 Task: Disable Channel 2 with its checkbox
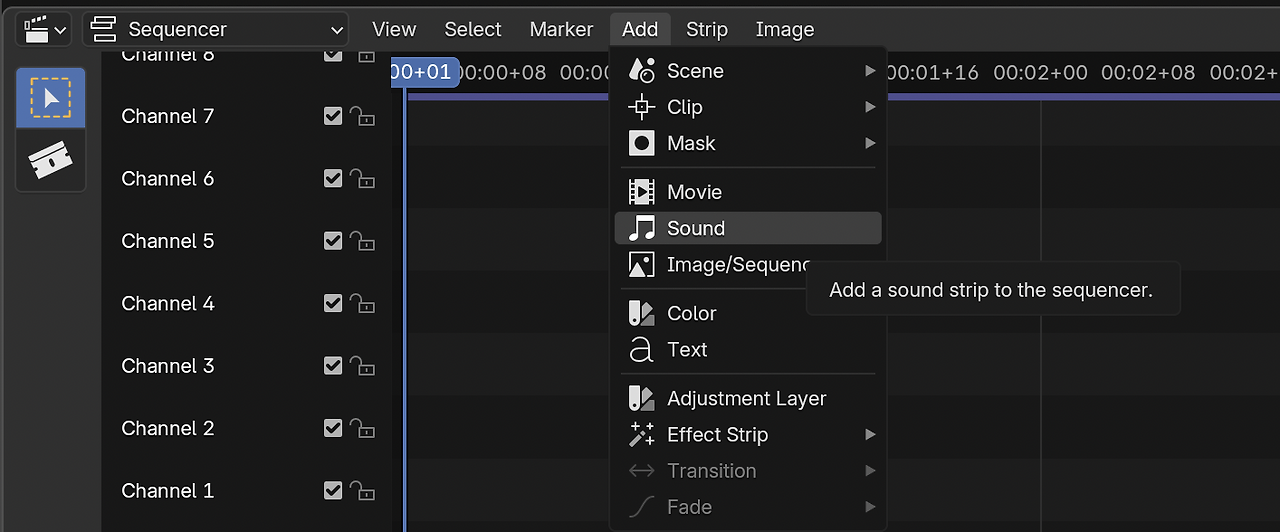click(333, 428)
